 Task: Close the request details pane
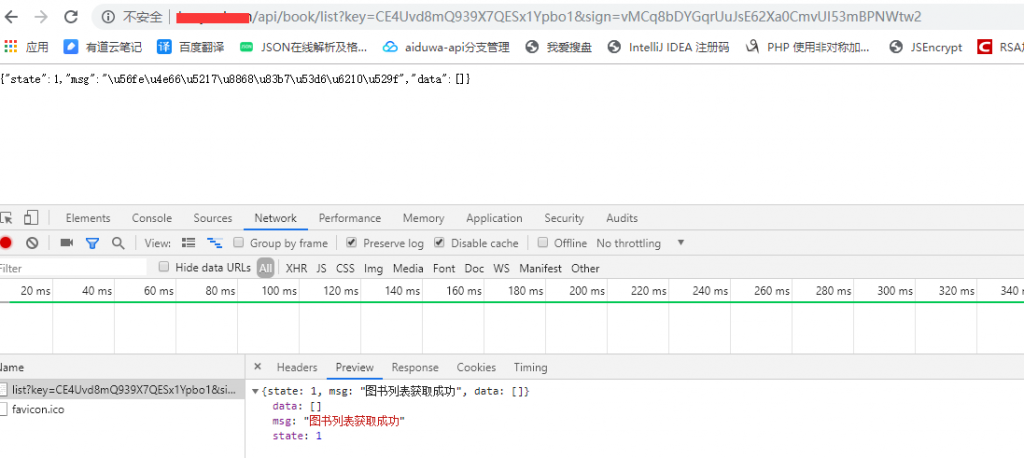click(x=258, y=367)
